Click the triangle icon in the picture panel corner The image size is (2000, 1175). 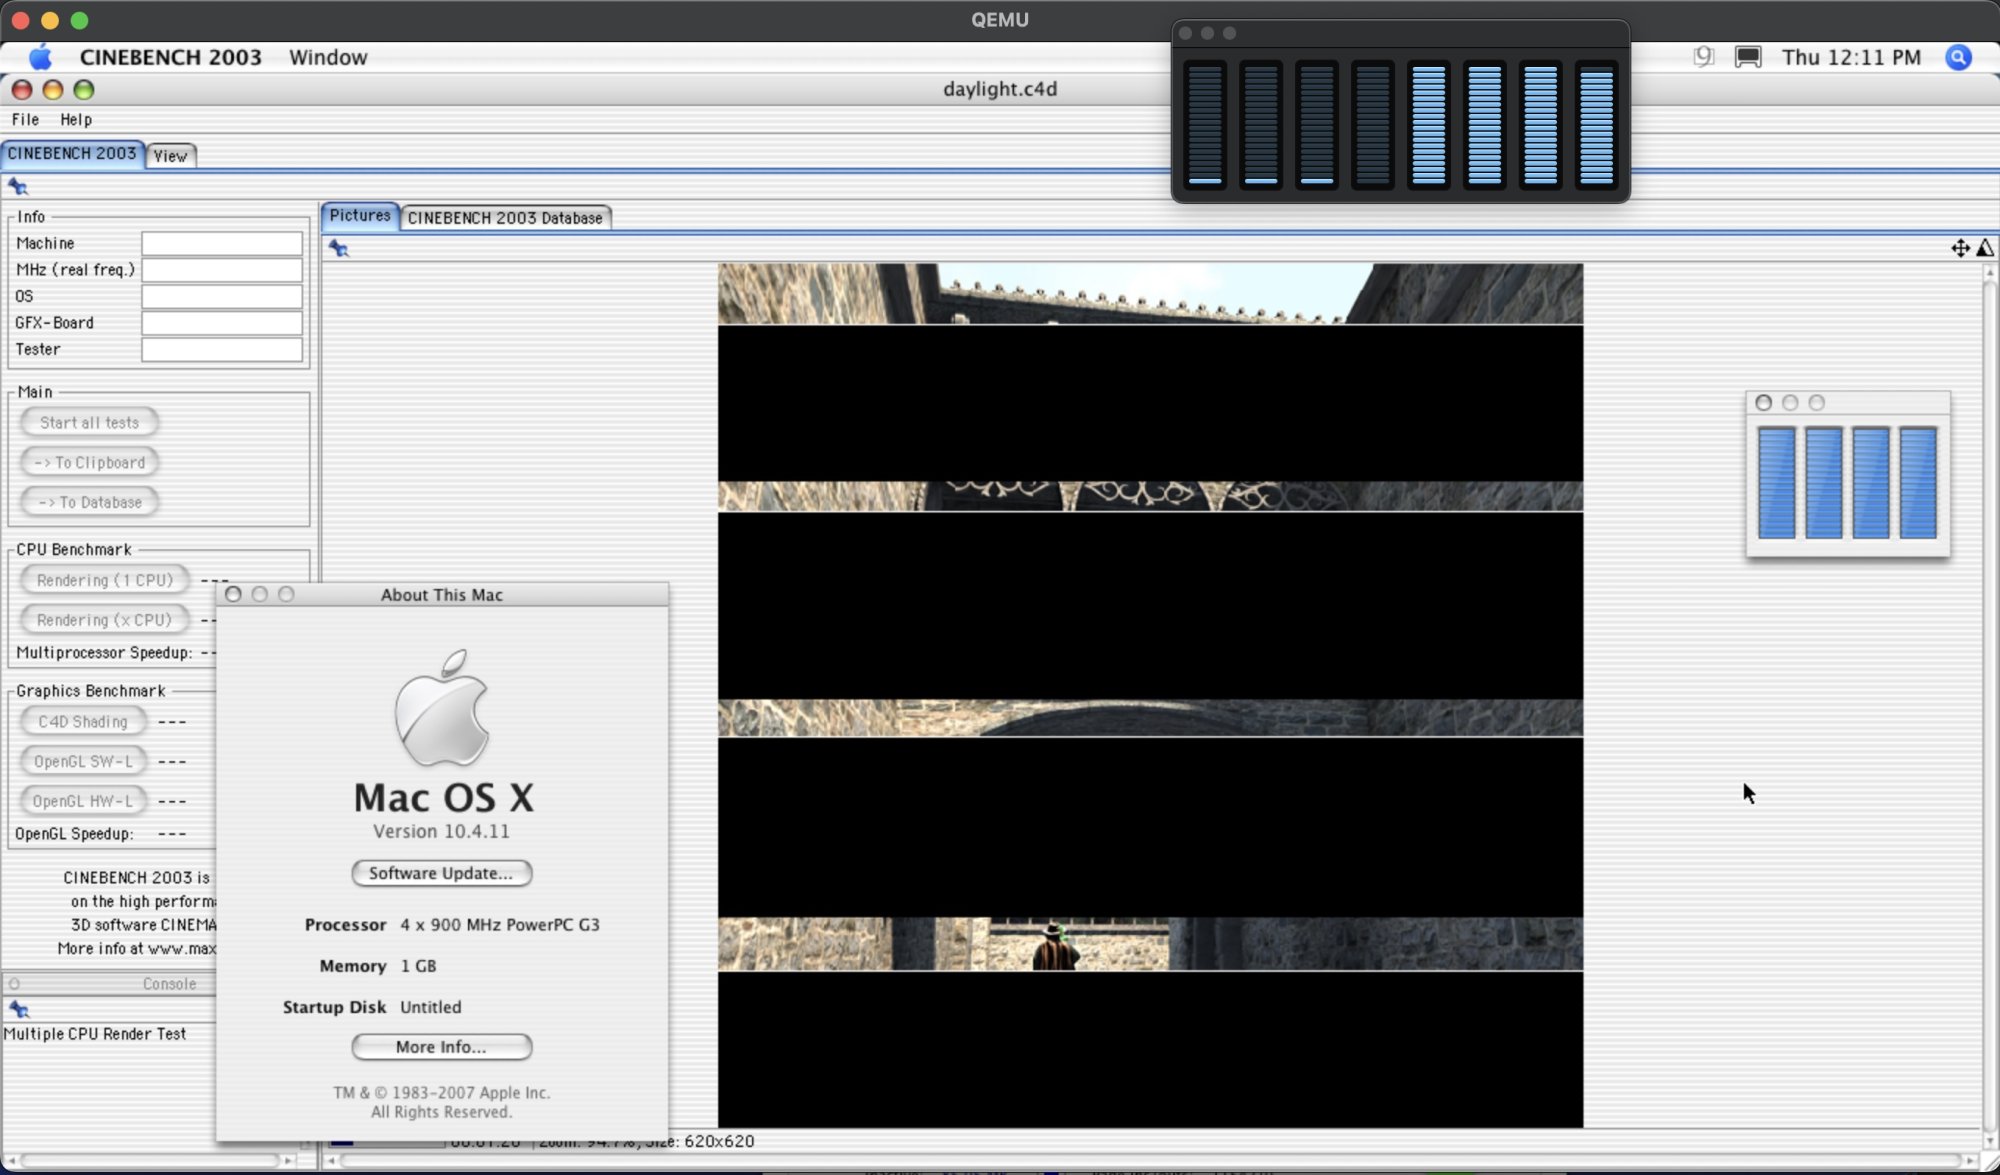(1986, 247)
